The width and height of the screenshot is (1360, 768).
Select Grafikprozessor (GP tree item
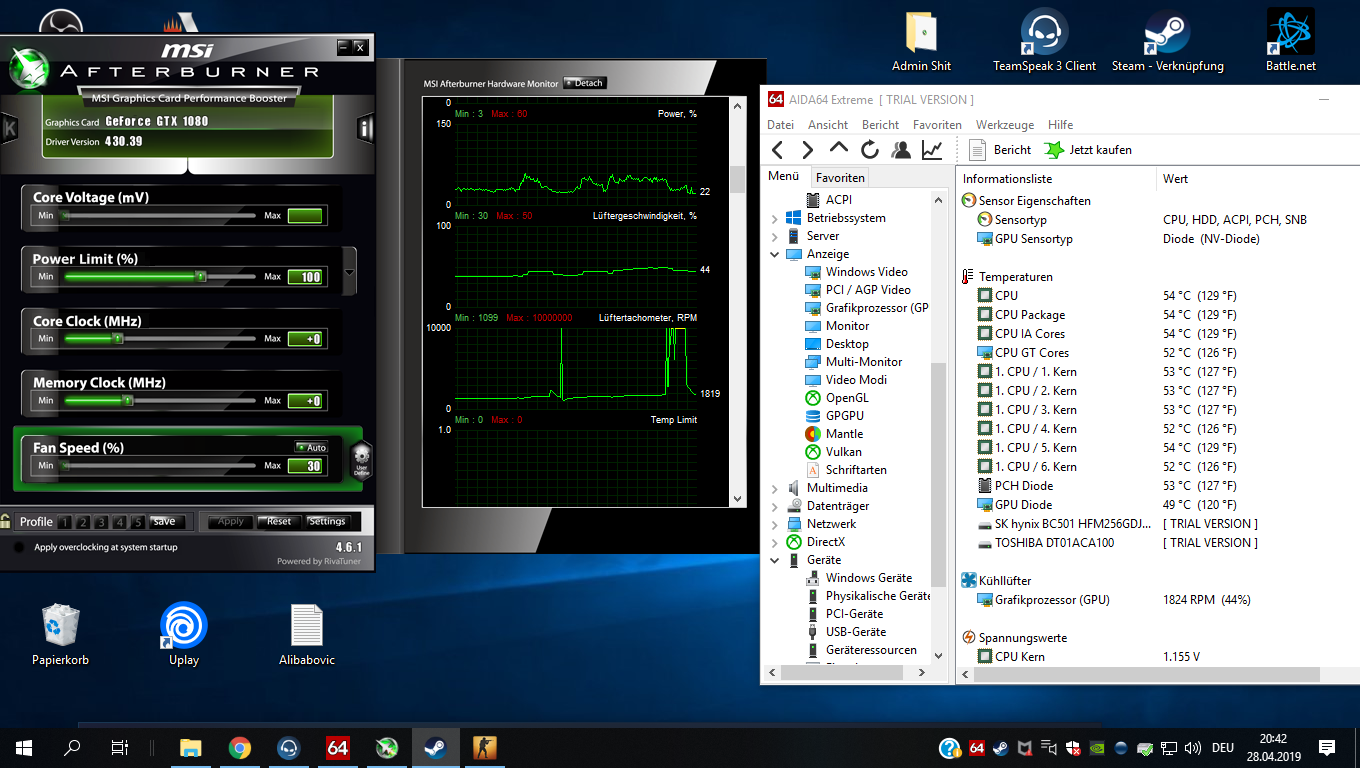pyautogui.click(x=866, y=308)
